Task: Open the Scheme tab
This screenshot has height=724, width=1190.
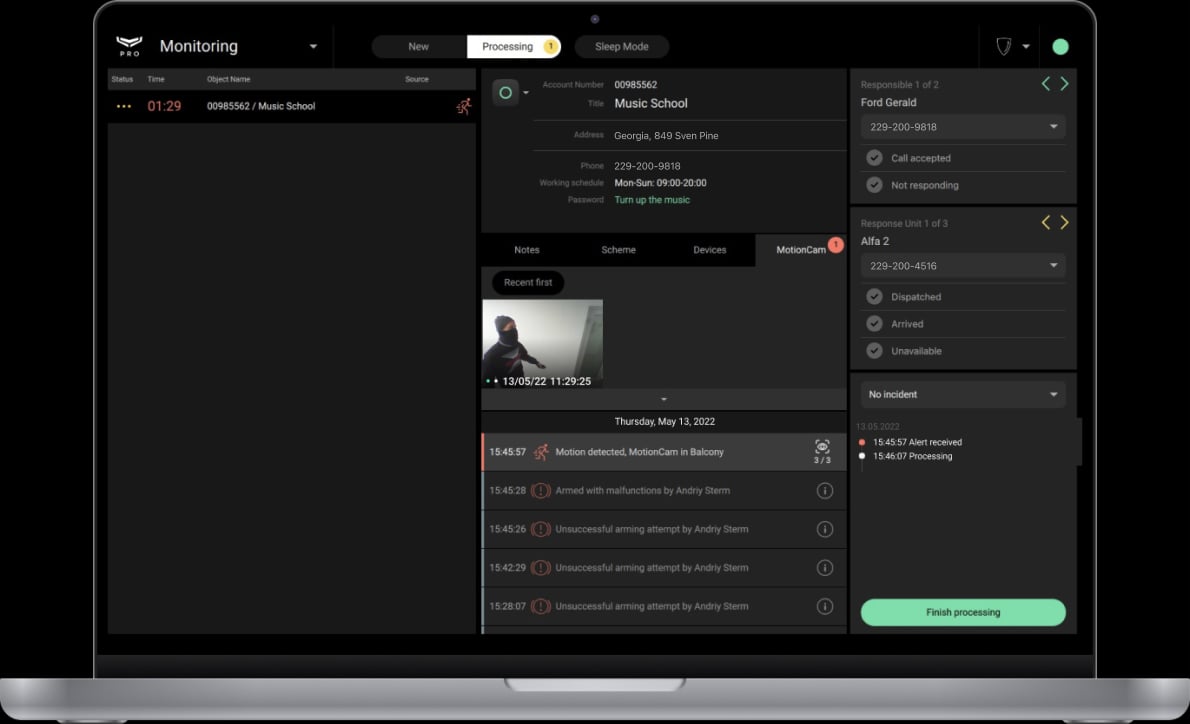Action: (618, 250)
